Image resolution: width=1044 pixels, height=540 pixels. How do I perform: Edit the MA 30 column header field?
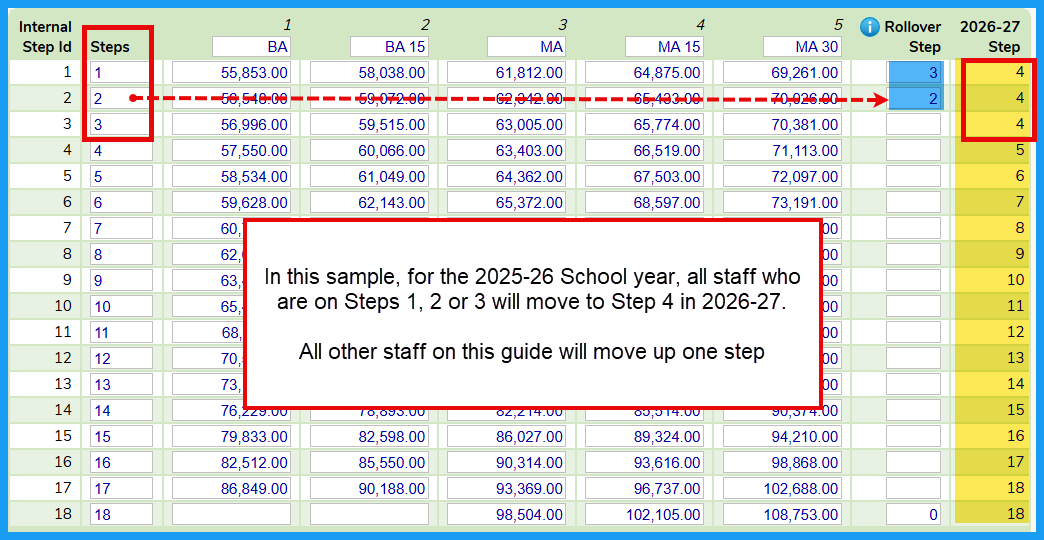tap(802, 47)
